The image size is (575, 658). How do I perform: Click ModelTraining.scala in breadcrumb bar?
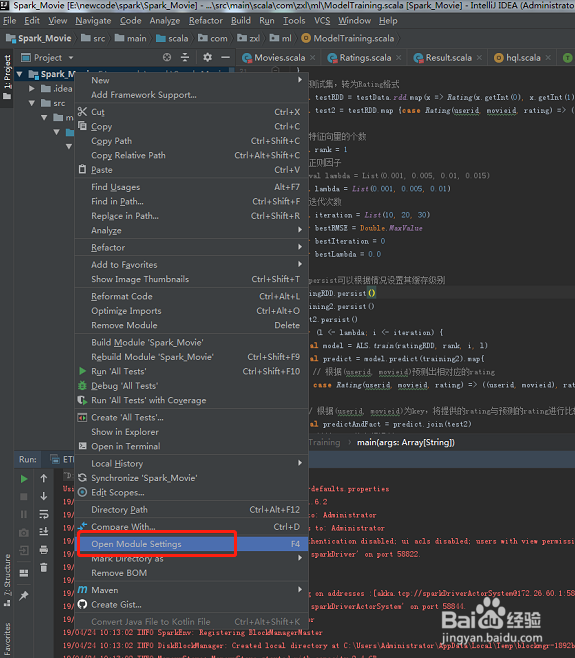click(x=348, y=39)
